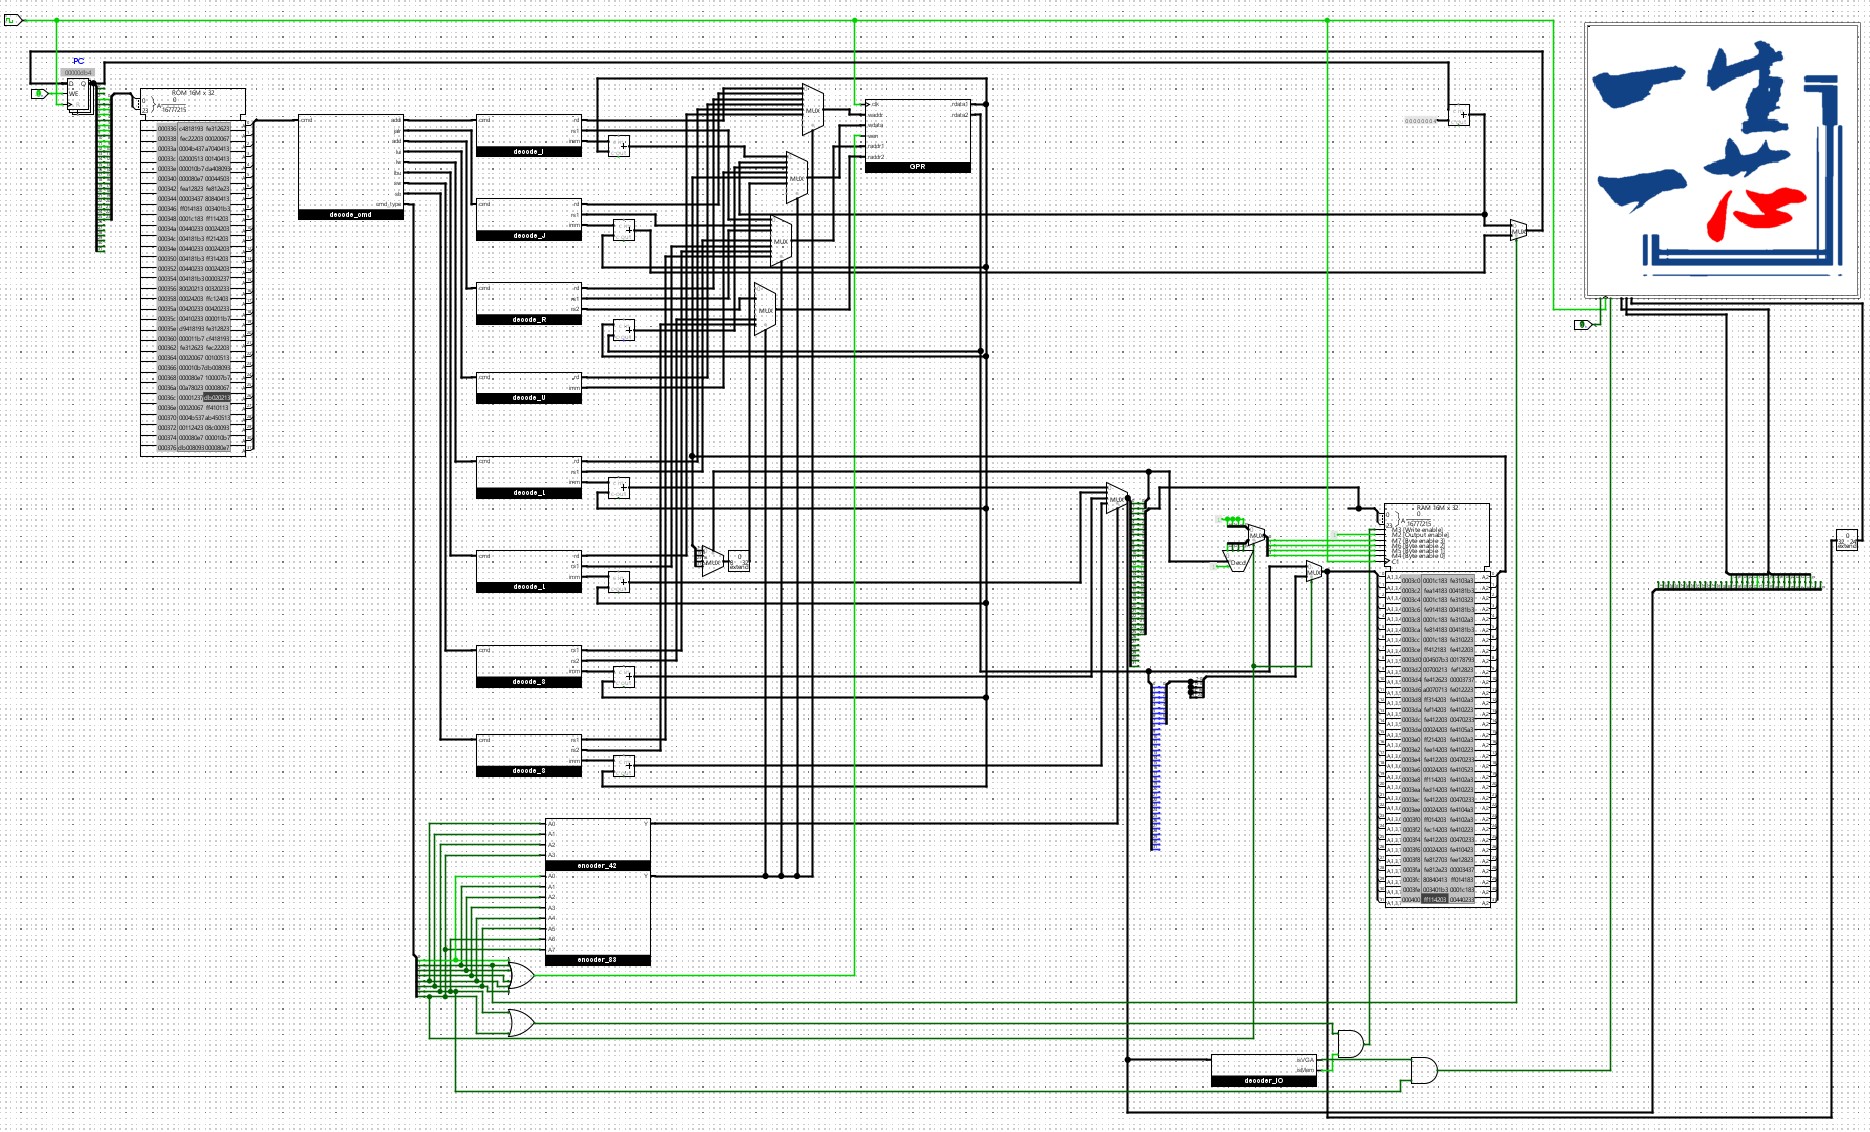Select the GPR register file block
1870x1132 pixels.
coord(917,135)
